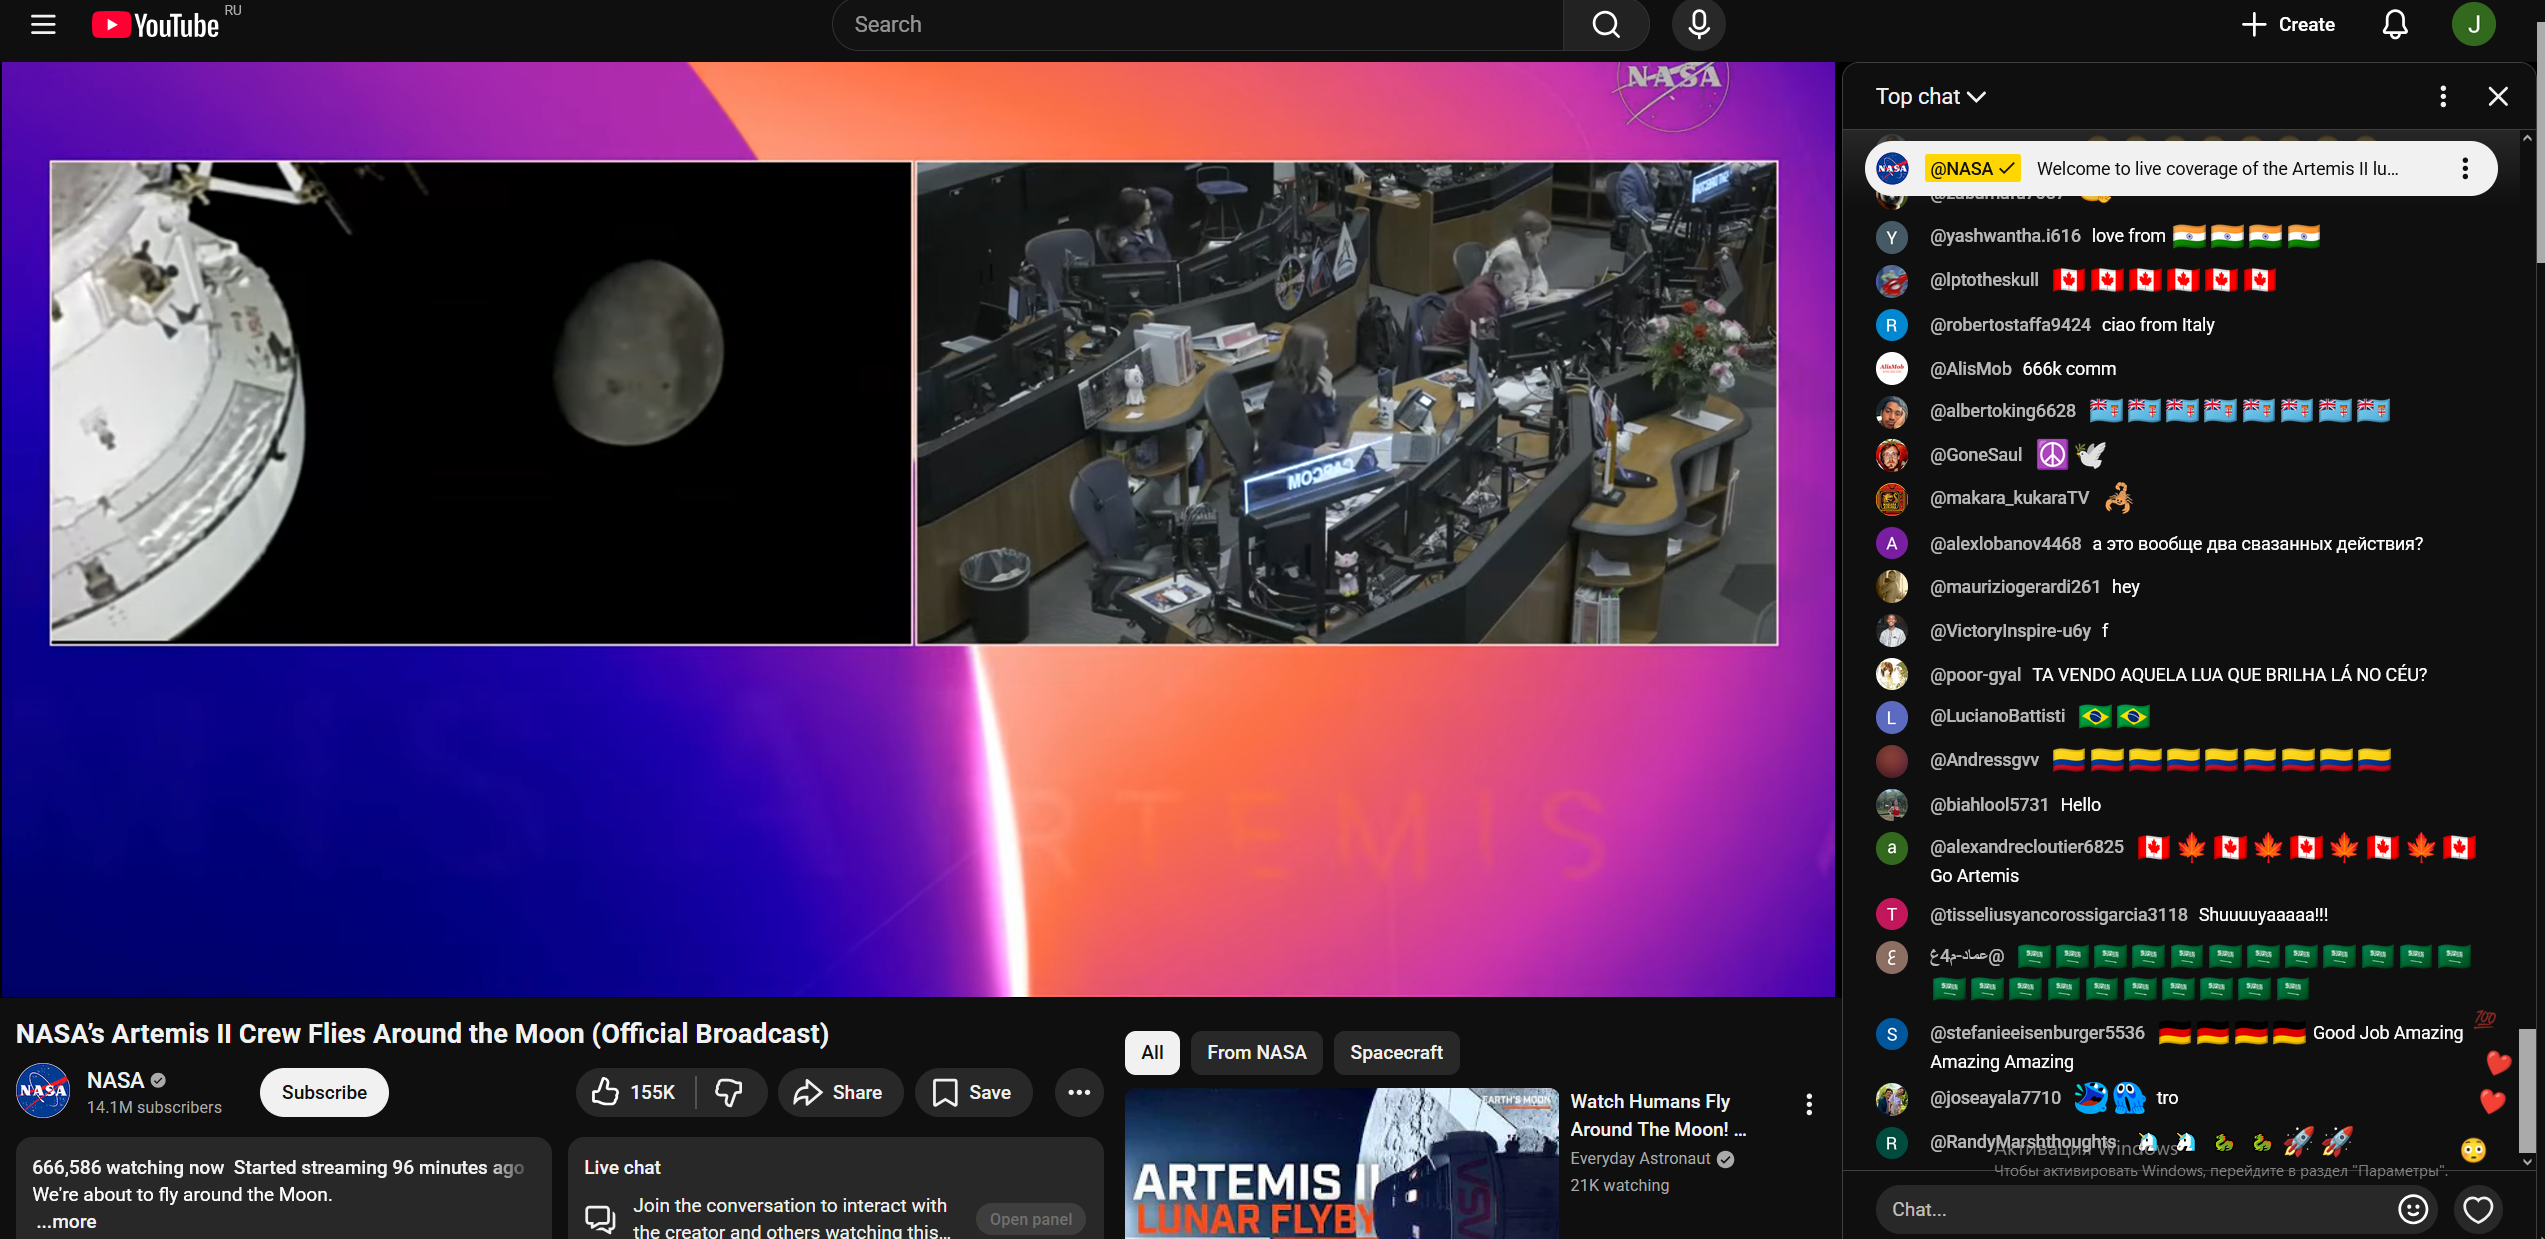Viewport: 2545px width, 1239px height.
Task: Activate voice search microphone
Action: coord(1698,24)
